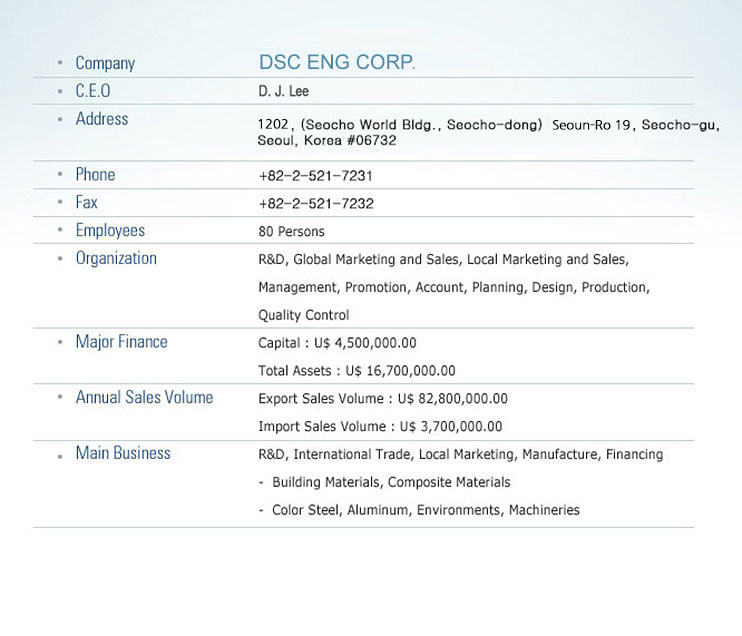
Task: Select Color Steel, Aluminum, Environments line
Action: pyautogui.click(x=419, y=510)
